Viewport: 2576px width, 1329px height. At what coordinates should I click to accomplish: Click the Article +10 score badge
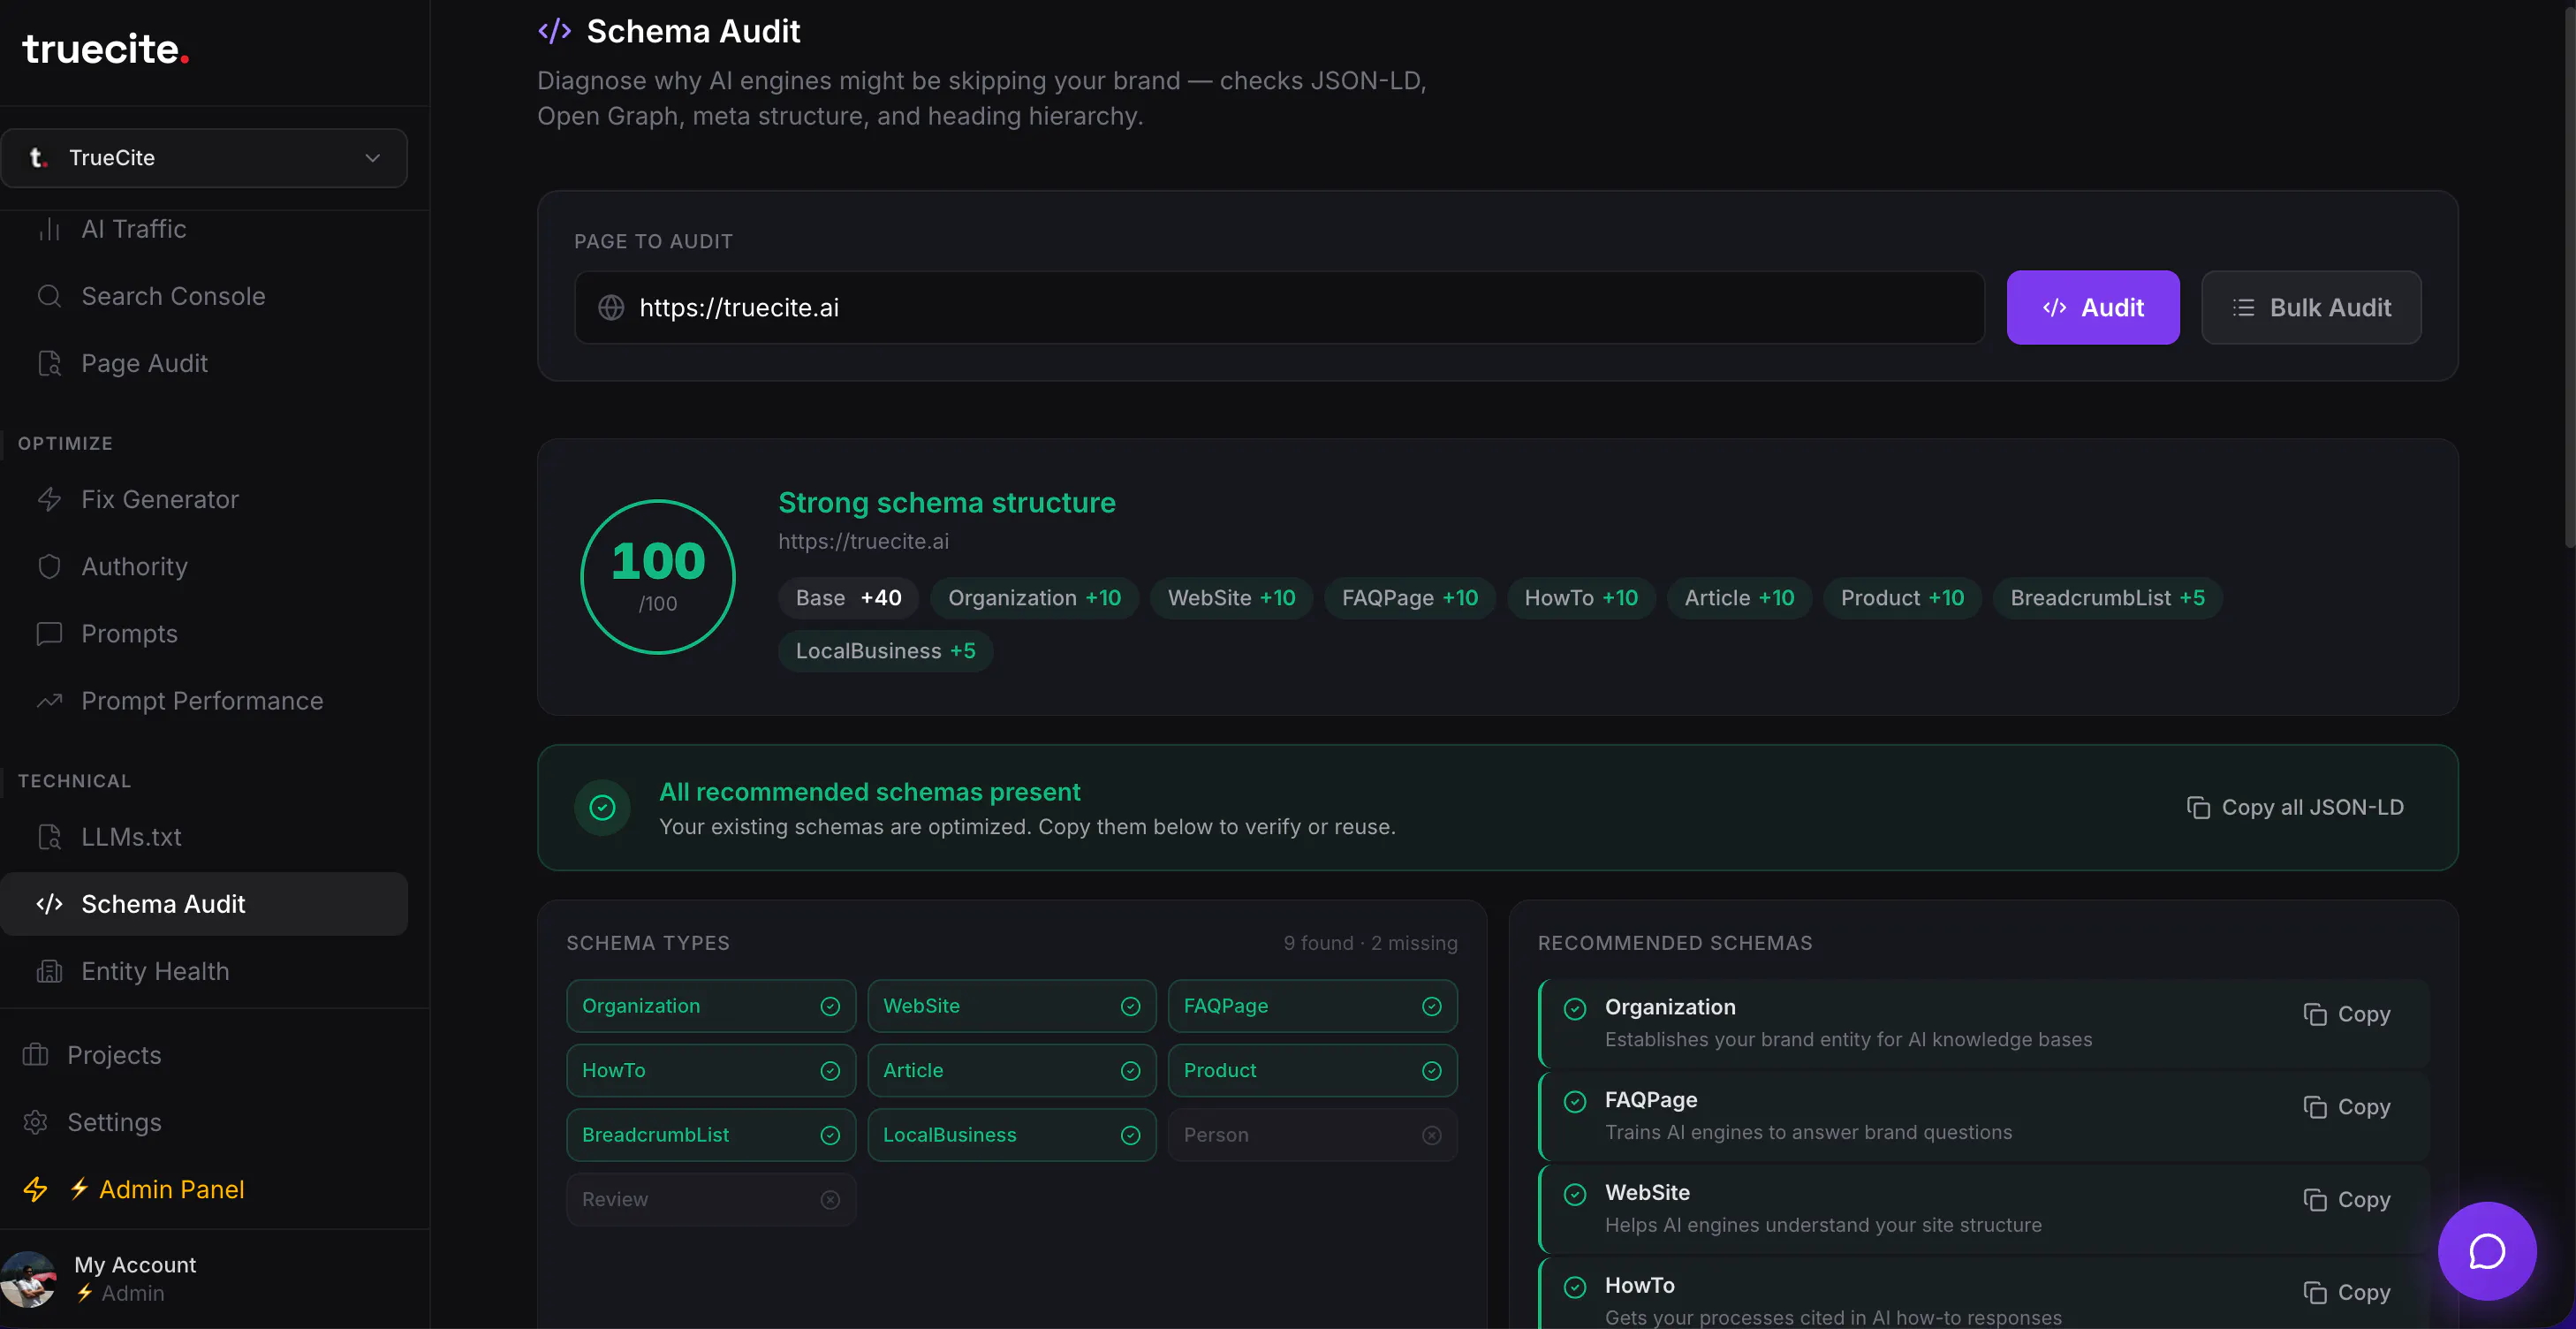tap(1739, 598)
